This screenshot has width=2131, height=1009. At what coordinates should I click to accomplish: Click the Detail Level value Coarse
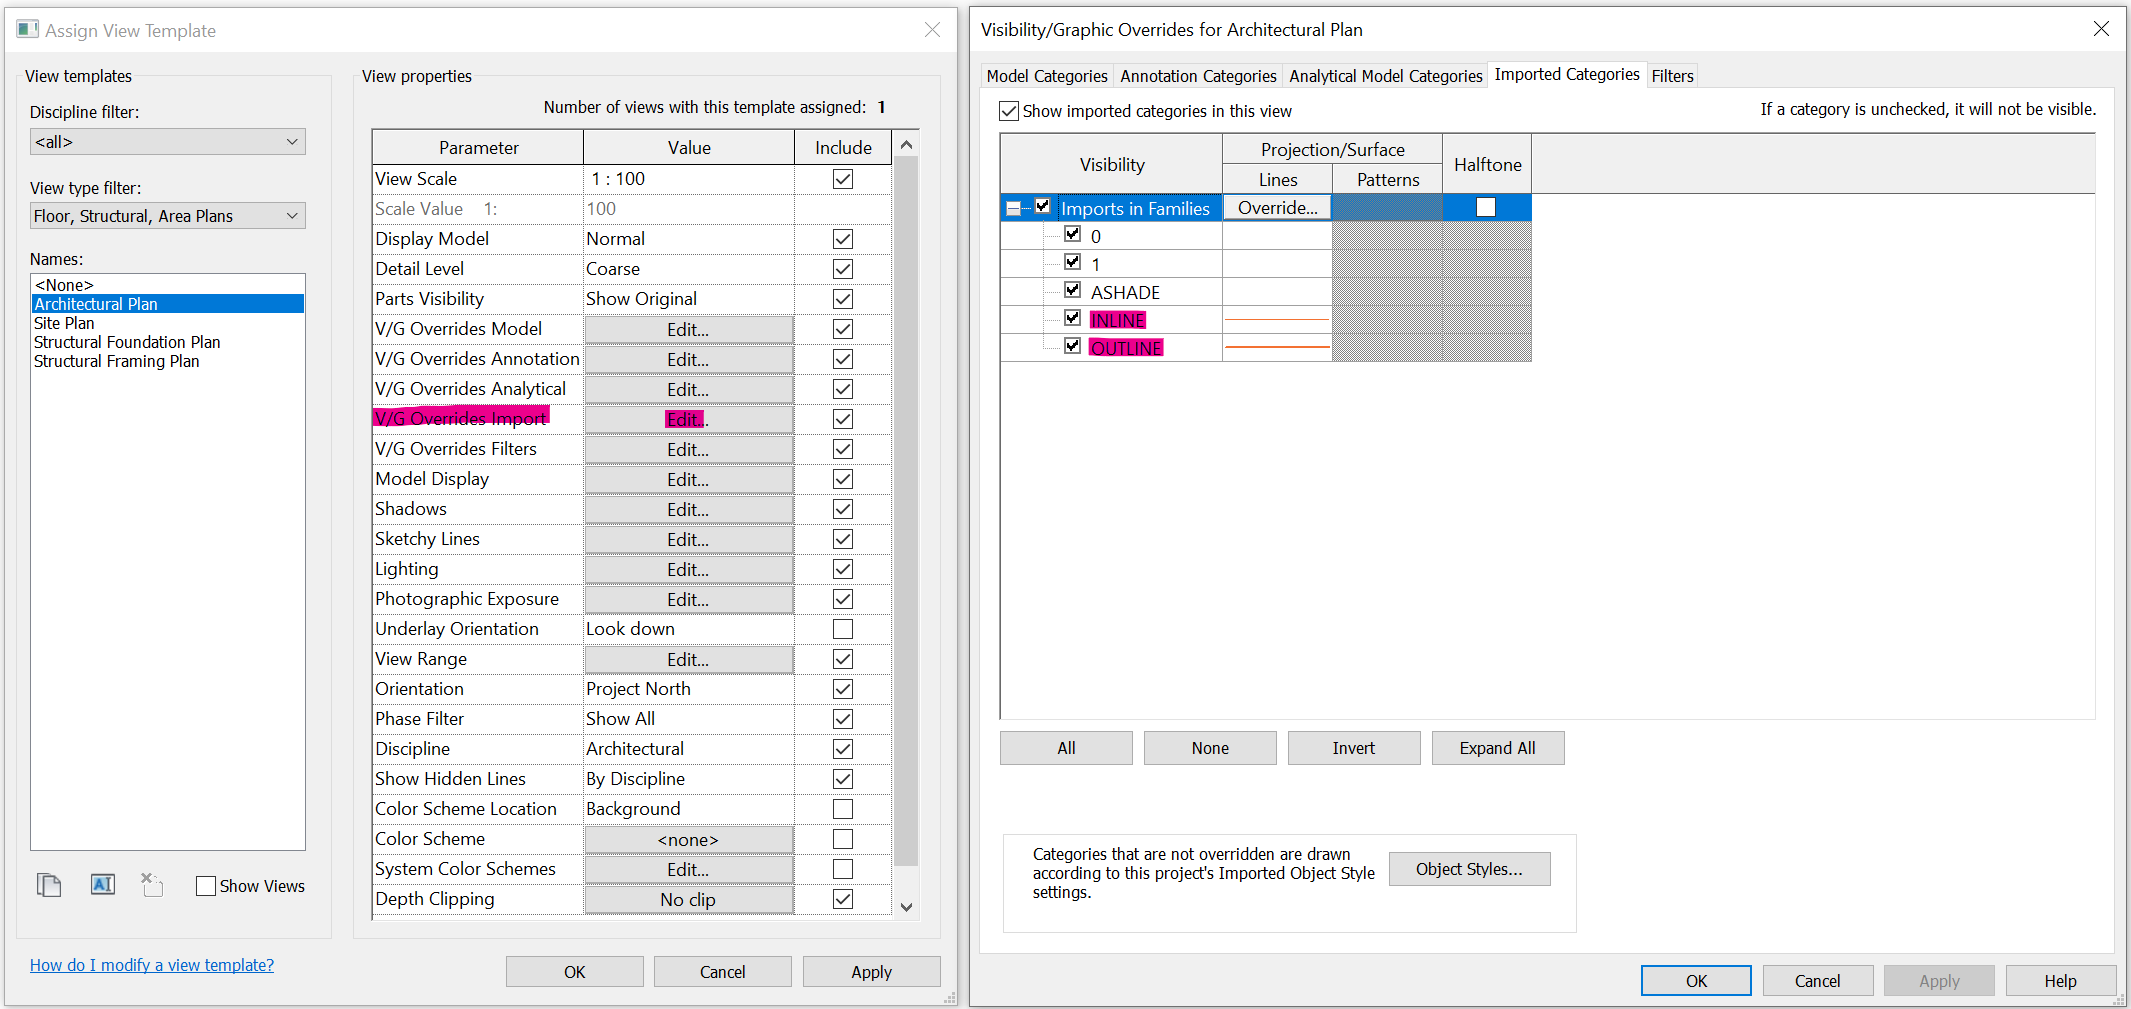(689, 269)
